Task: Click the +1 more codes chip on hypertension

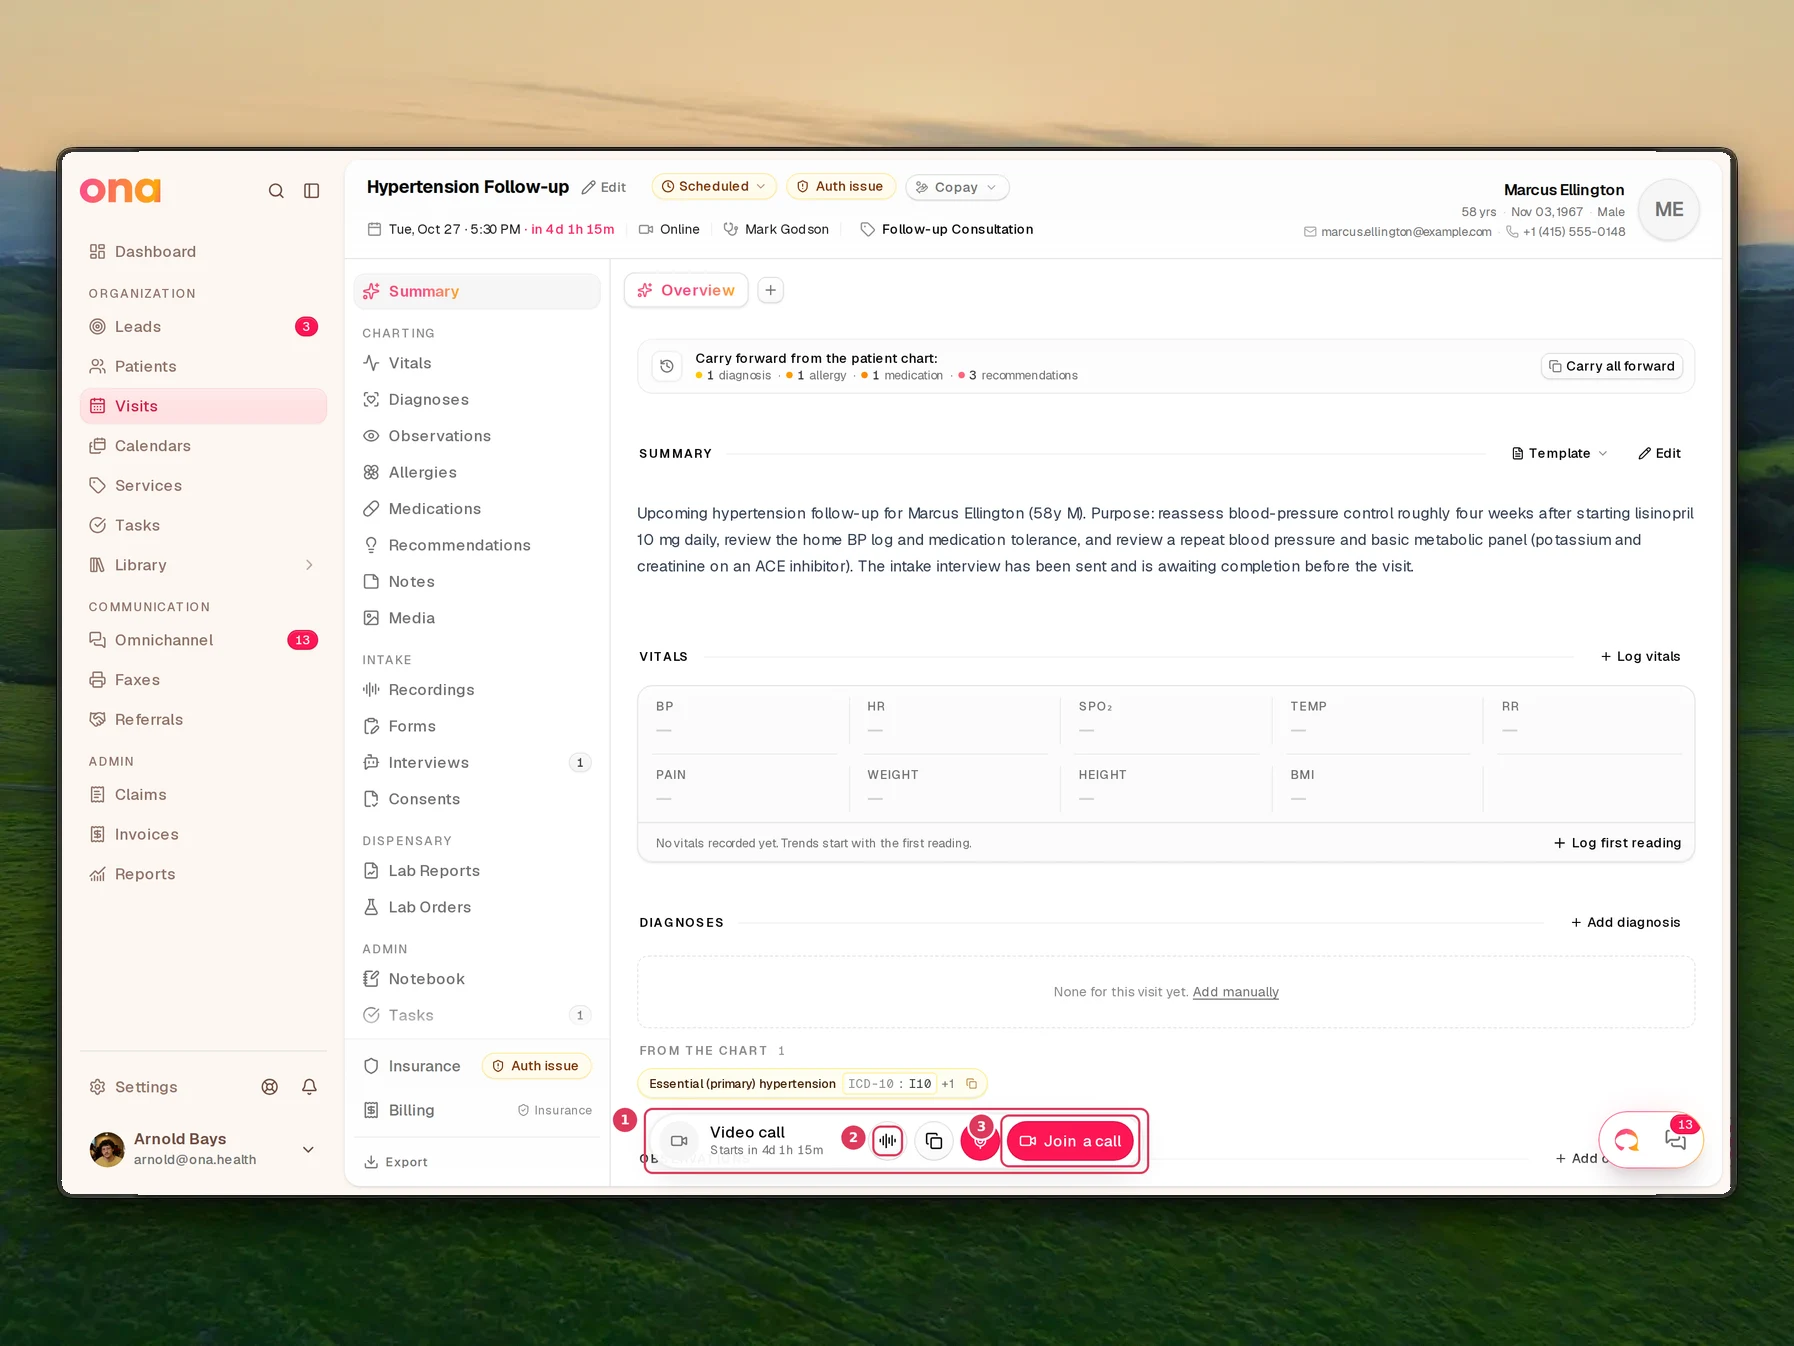Action: 948,1083
